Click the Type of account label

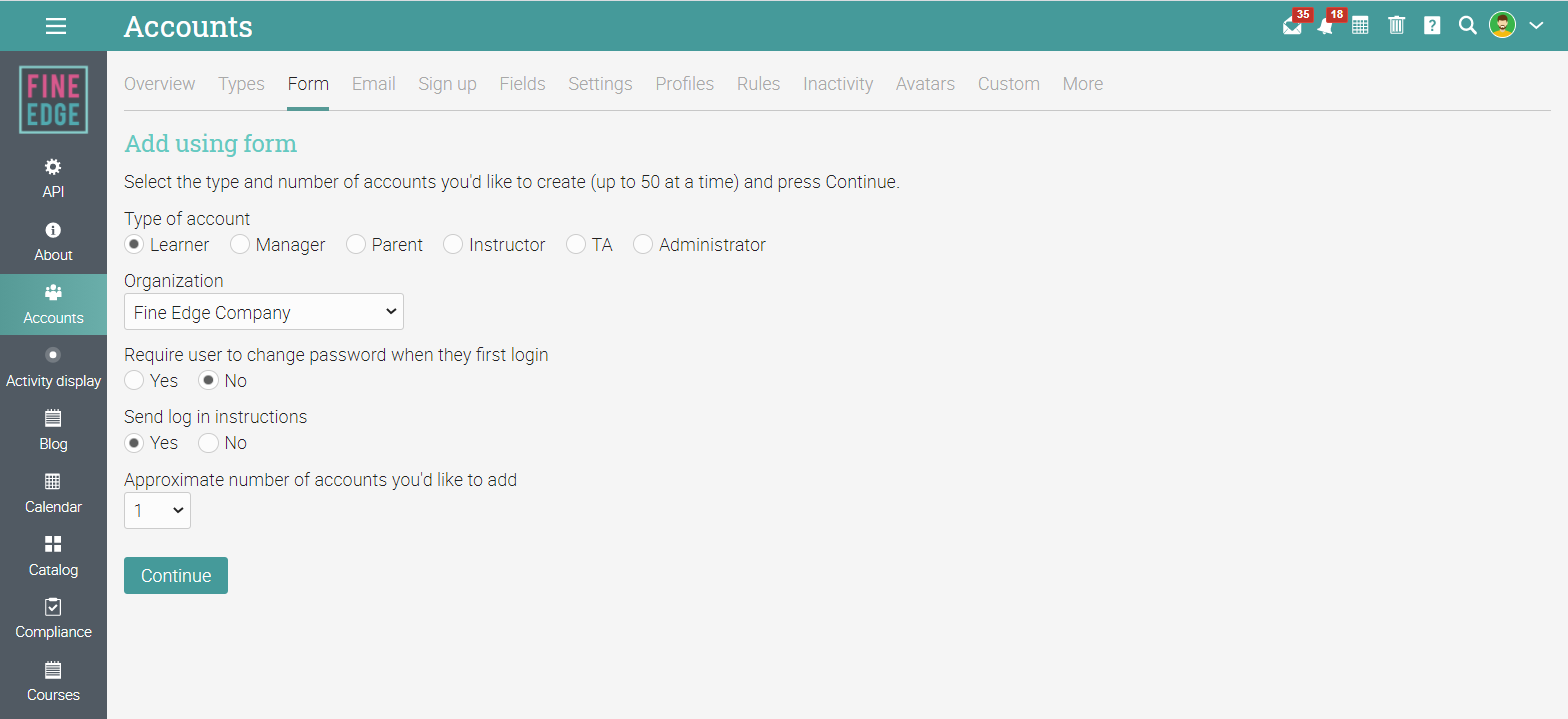click(x=187, y=219)
